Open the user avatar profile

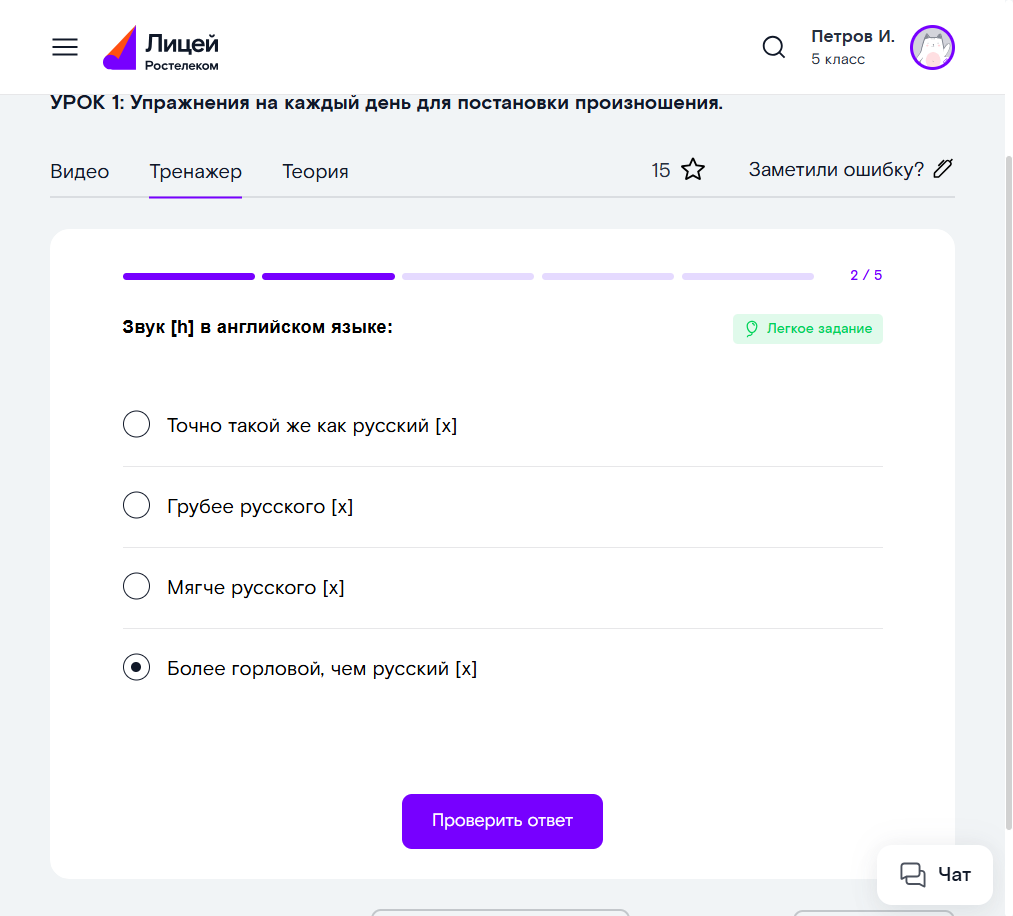(x=932, y=47)
